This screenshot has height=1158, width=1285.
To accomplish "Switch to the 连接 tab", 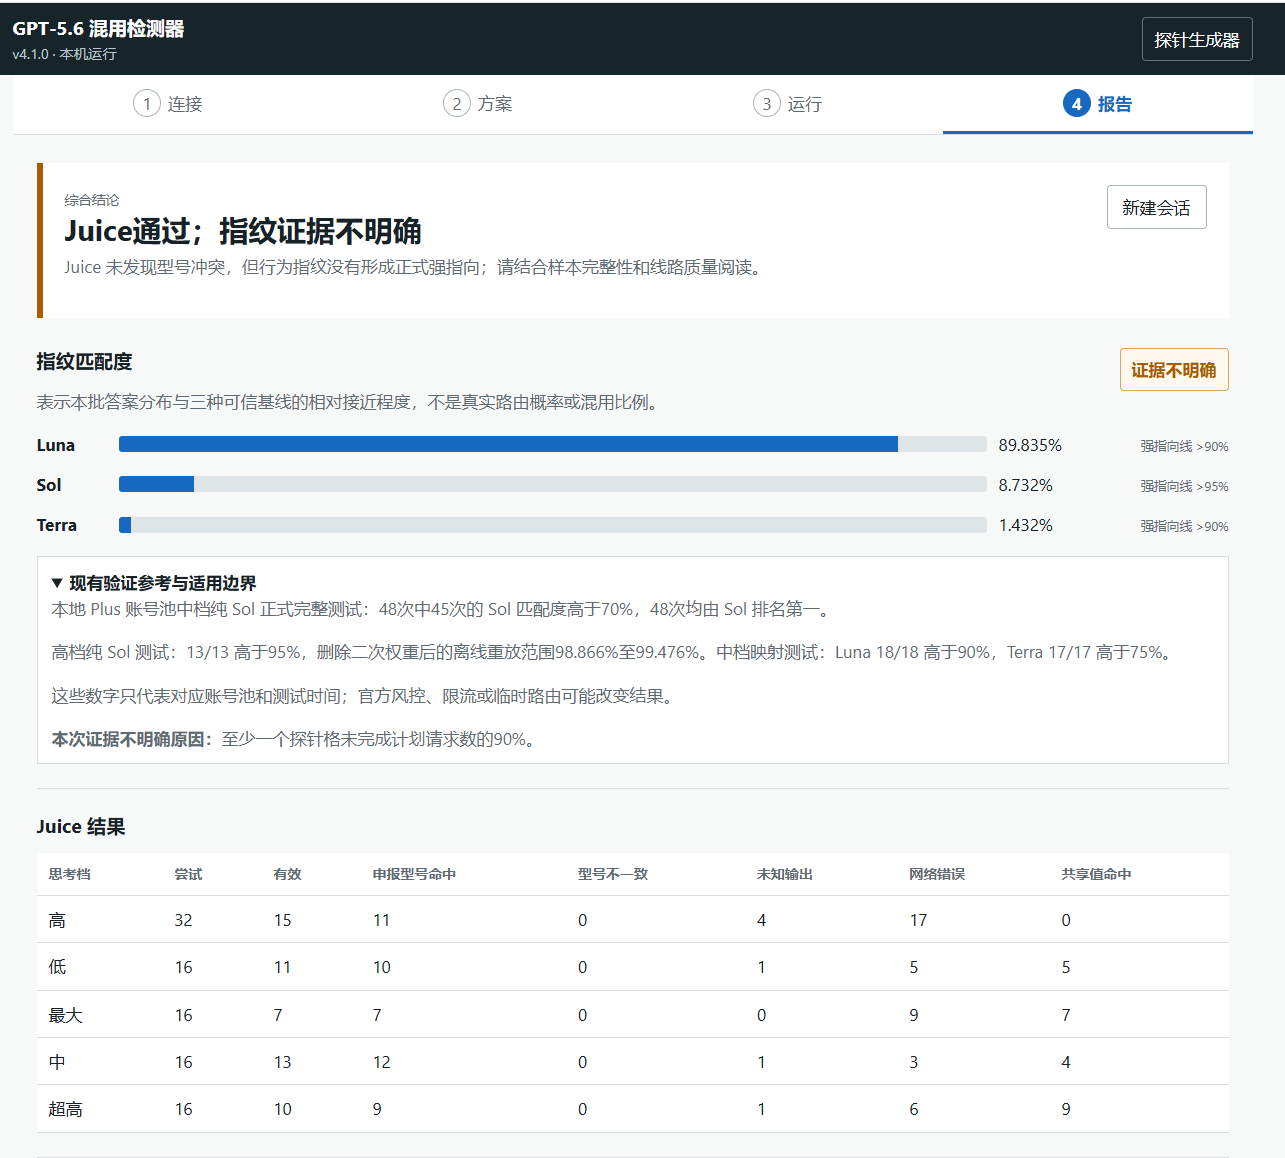I will (168, 104).
